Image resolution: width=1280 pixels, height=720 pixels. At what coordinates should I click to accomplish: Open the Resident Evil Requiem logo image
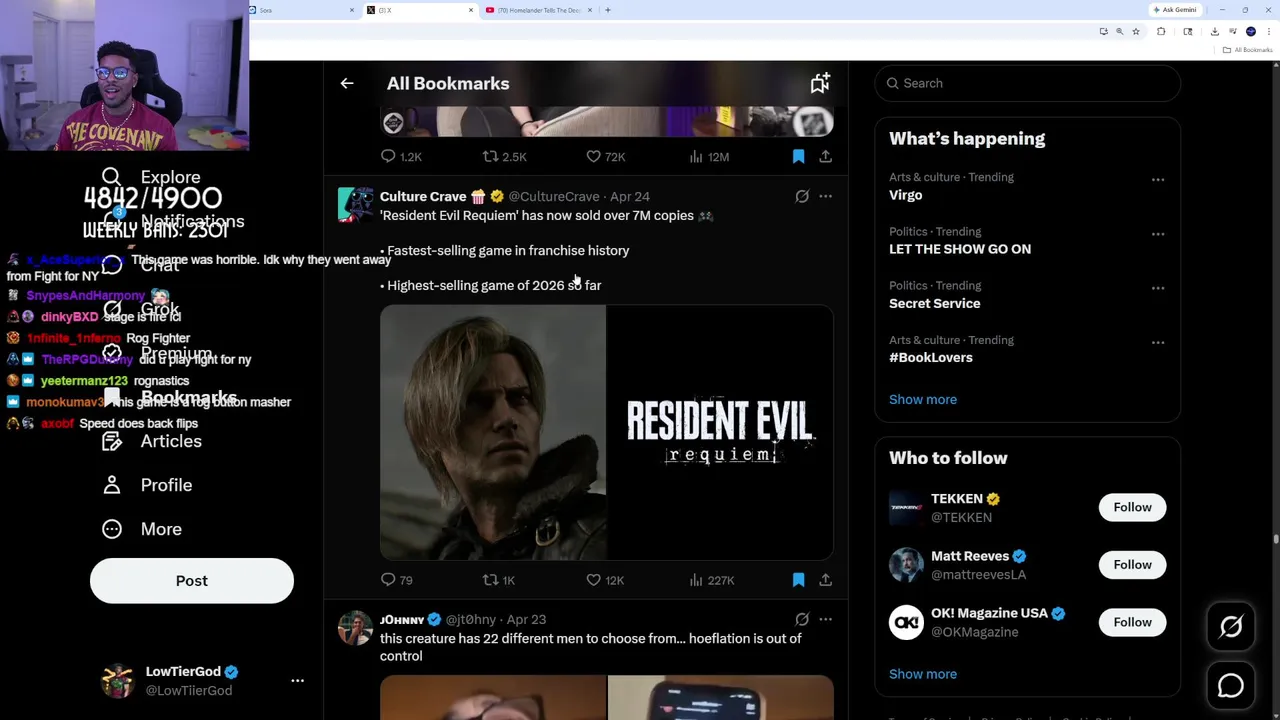pos(720,432)
